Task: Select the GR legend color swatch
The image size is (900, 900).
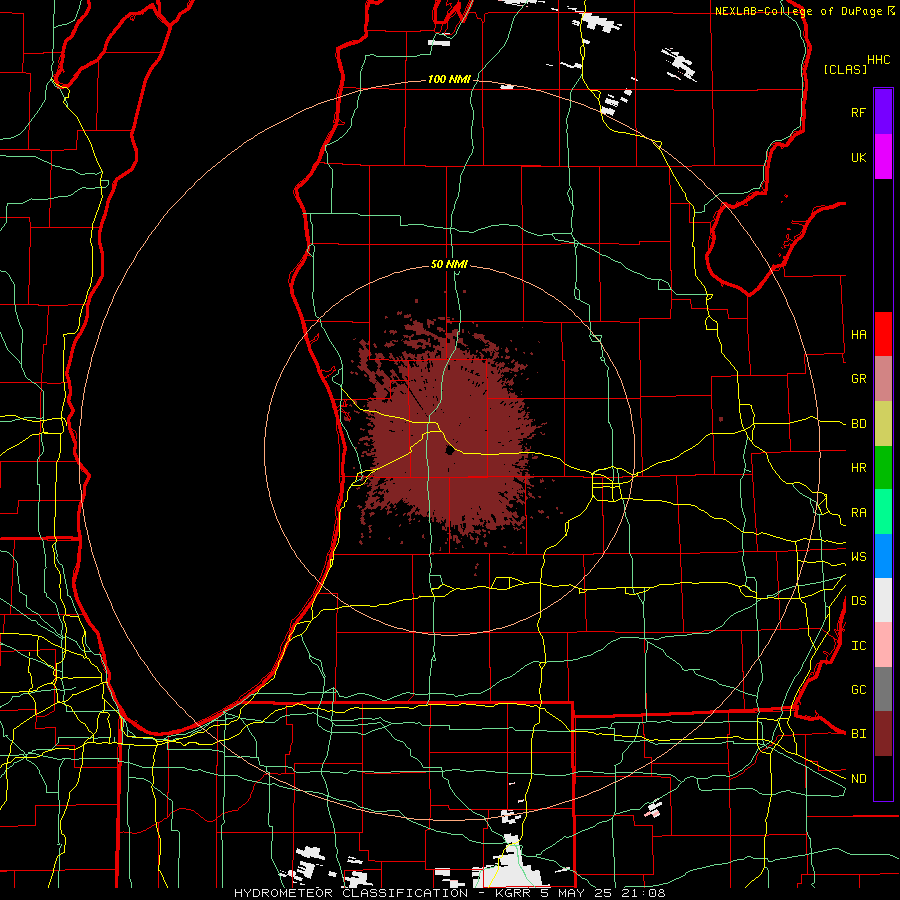Action: coord(883,379)
